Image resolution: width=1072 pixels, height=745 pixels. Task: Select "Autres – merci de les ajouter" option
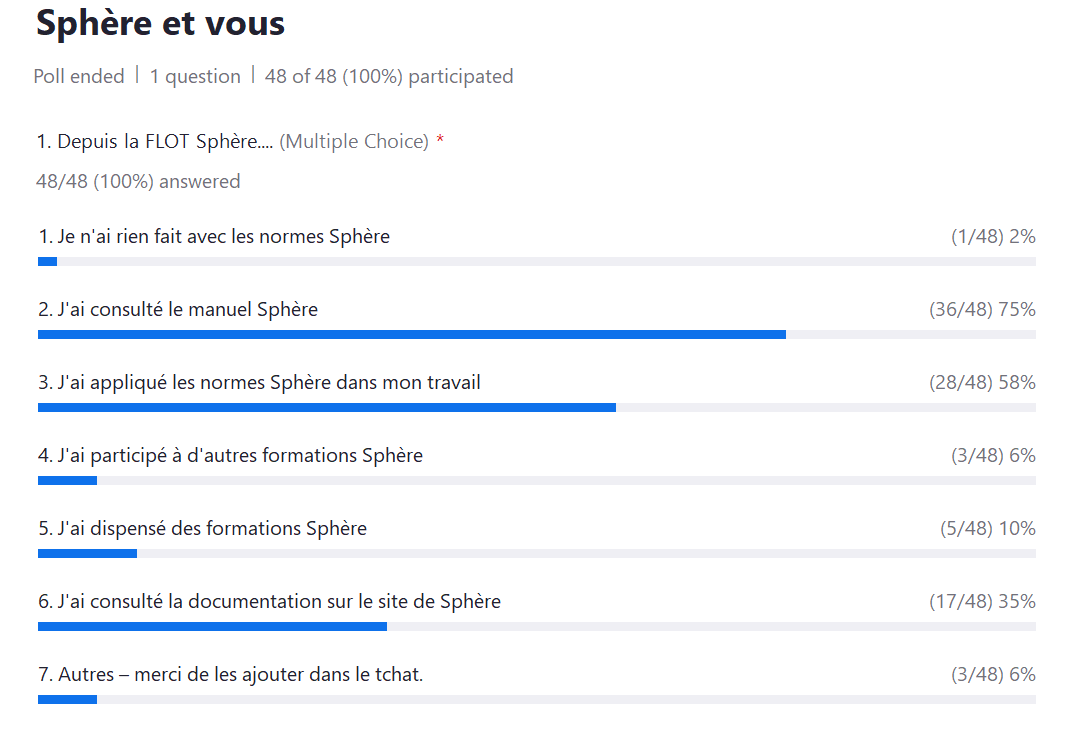[230, 675]
